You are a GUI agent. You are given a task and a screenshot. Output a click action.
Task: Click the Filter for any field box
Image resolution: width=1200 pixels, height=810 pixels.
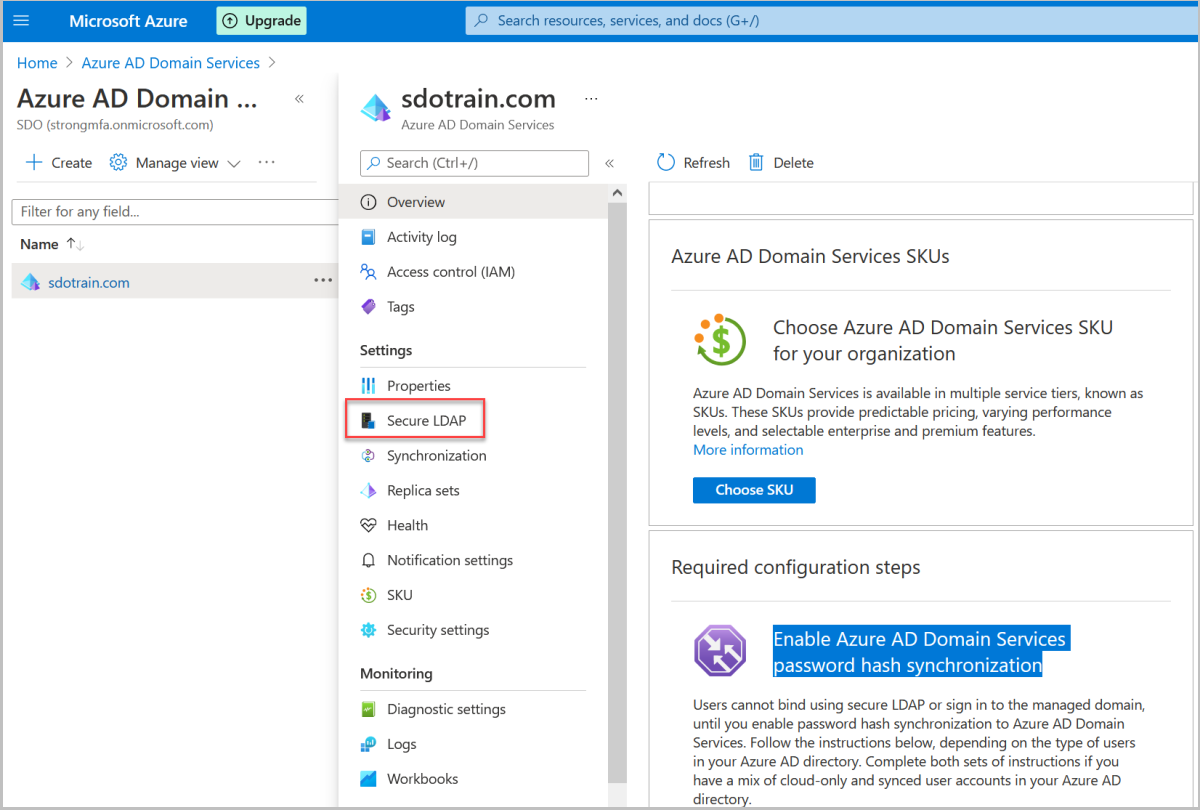175,212
